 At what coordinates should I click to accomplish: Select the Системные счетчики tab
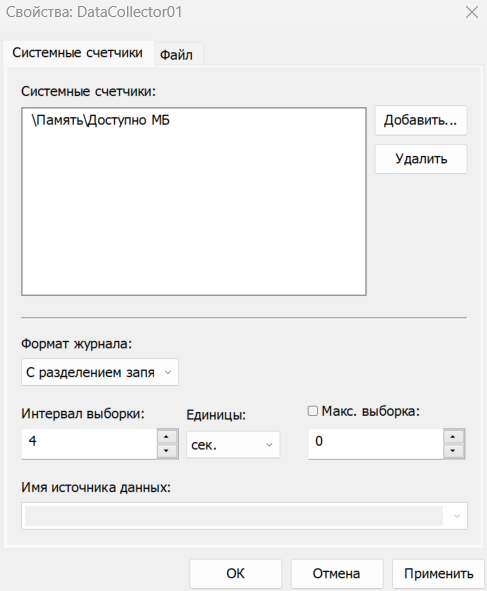[78, 53]
